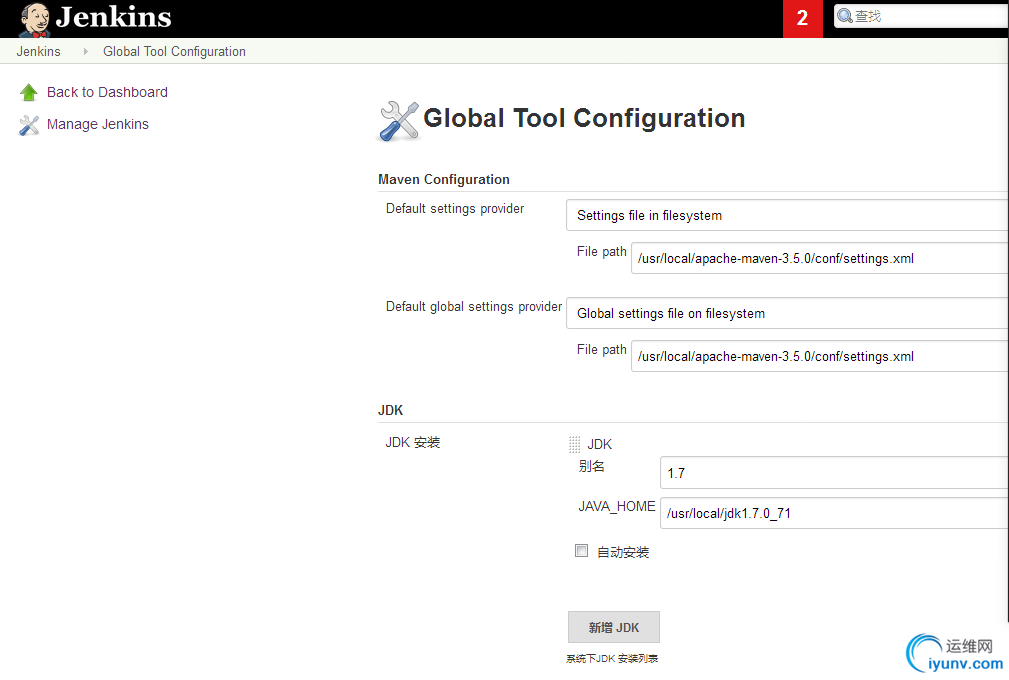Click the JAVA_HOME input field
This screenshot has height=680, width=1009.
(x=834, y=513)
